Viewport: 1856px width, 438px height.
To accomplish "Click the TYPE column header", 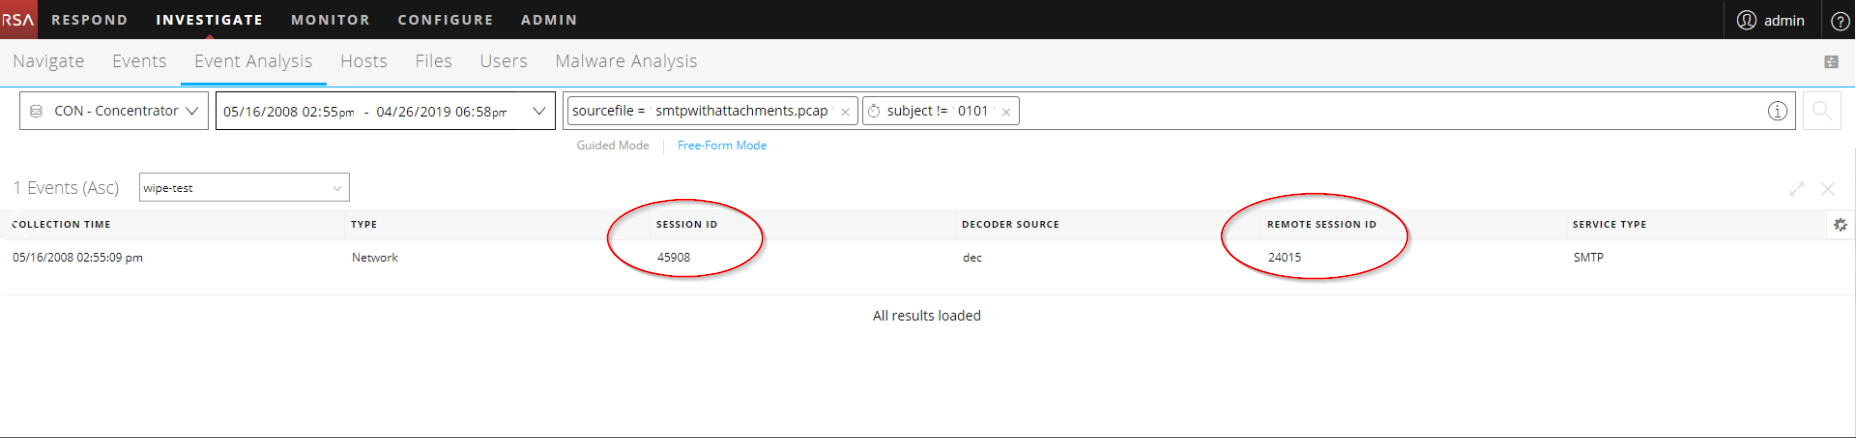I will pyautogui.click(x=364, y=225).
